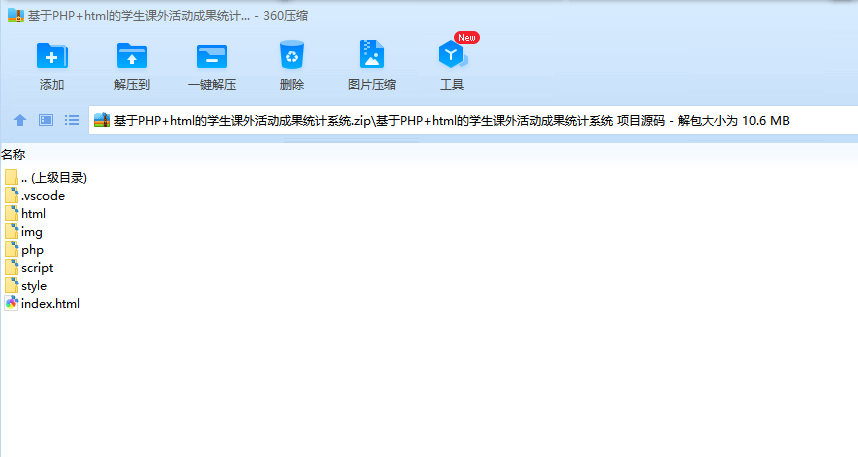Select the 'style' folder name
Screen dimensions: 858x457
coord(34,286)
